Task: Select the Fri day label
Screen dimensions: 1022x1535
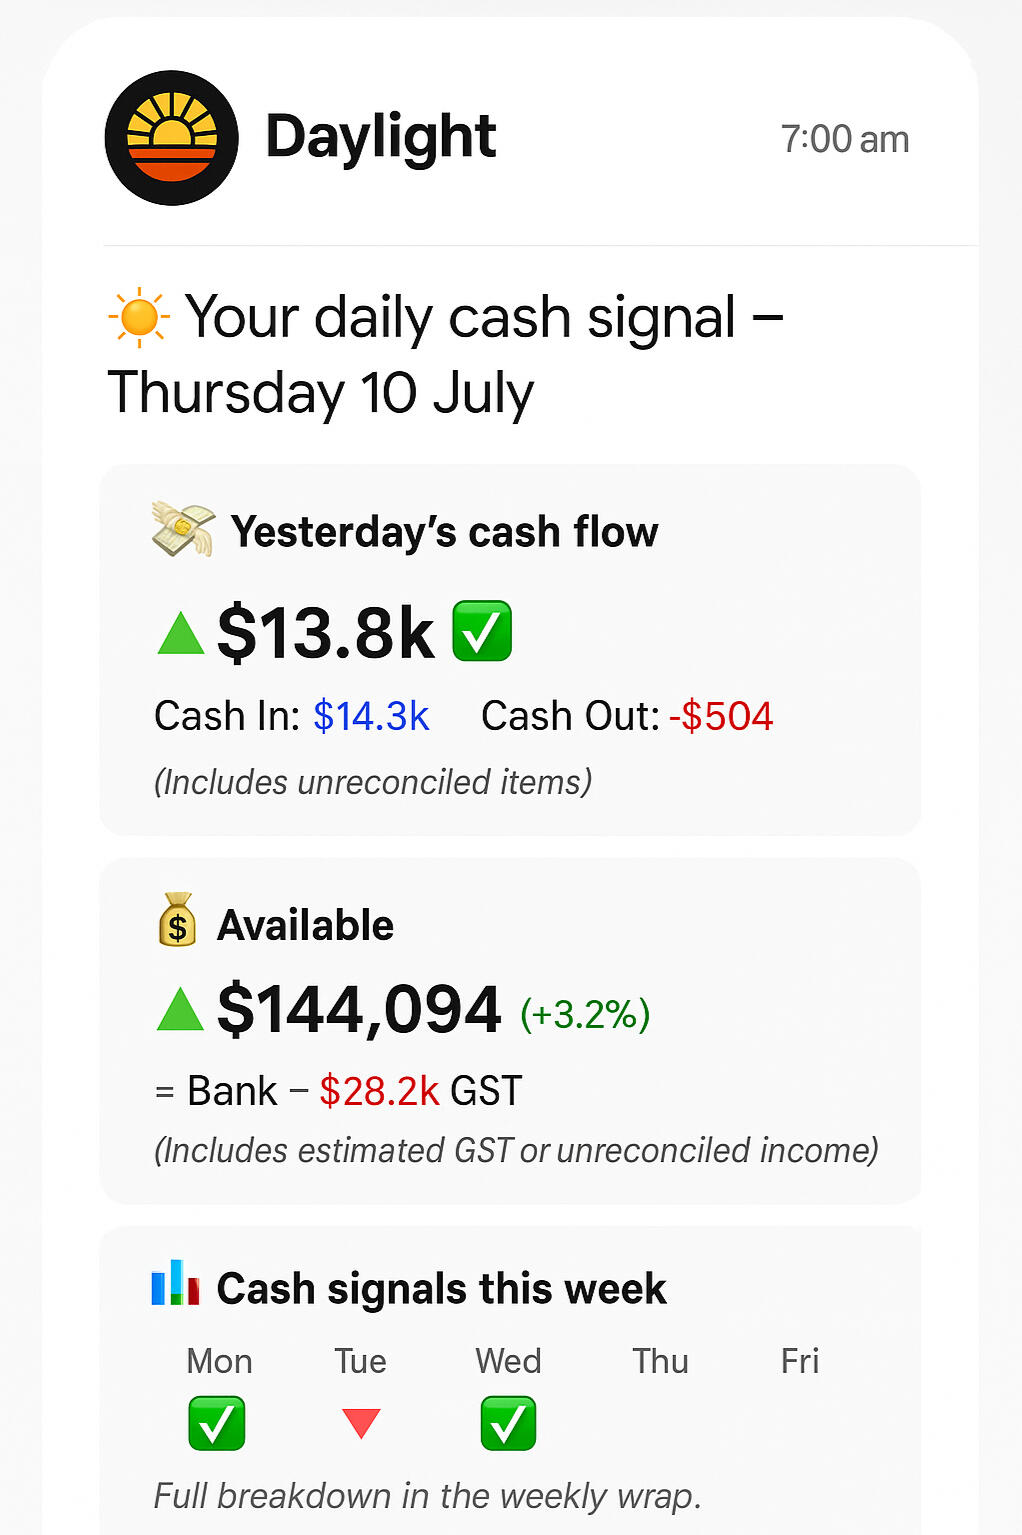Action: [x=799, y=1361]
